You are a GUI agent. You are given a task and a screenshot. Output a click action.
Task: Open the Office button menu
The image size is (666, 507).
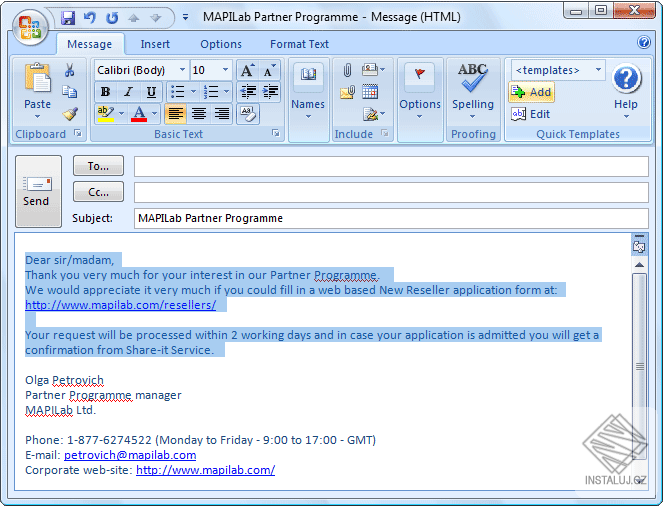point(30,28)
